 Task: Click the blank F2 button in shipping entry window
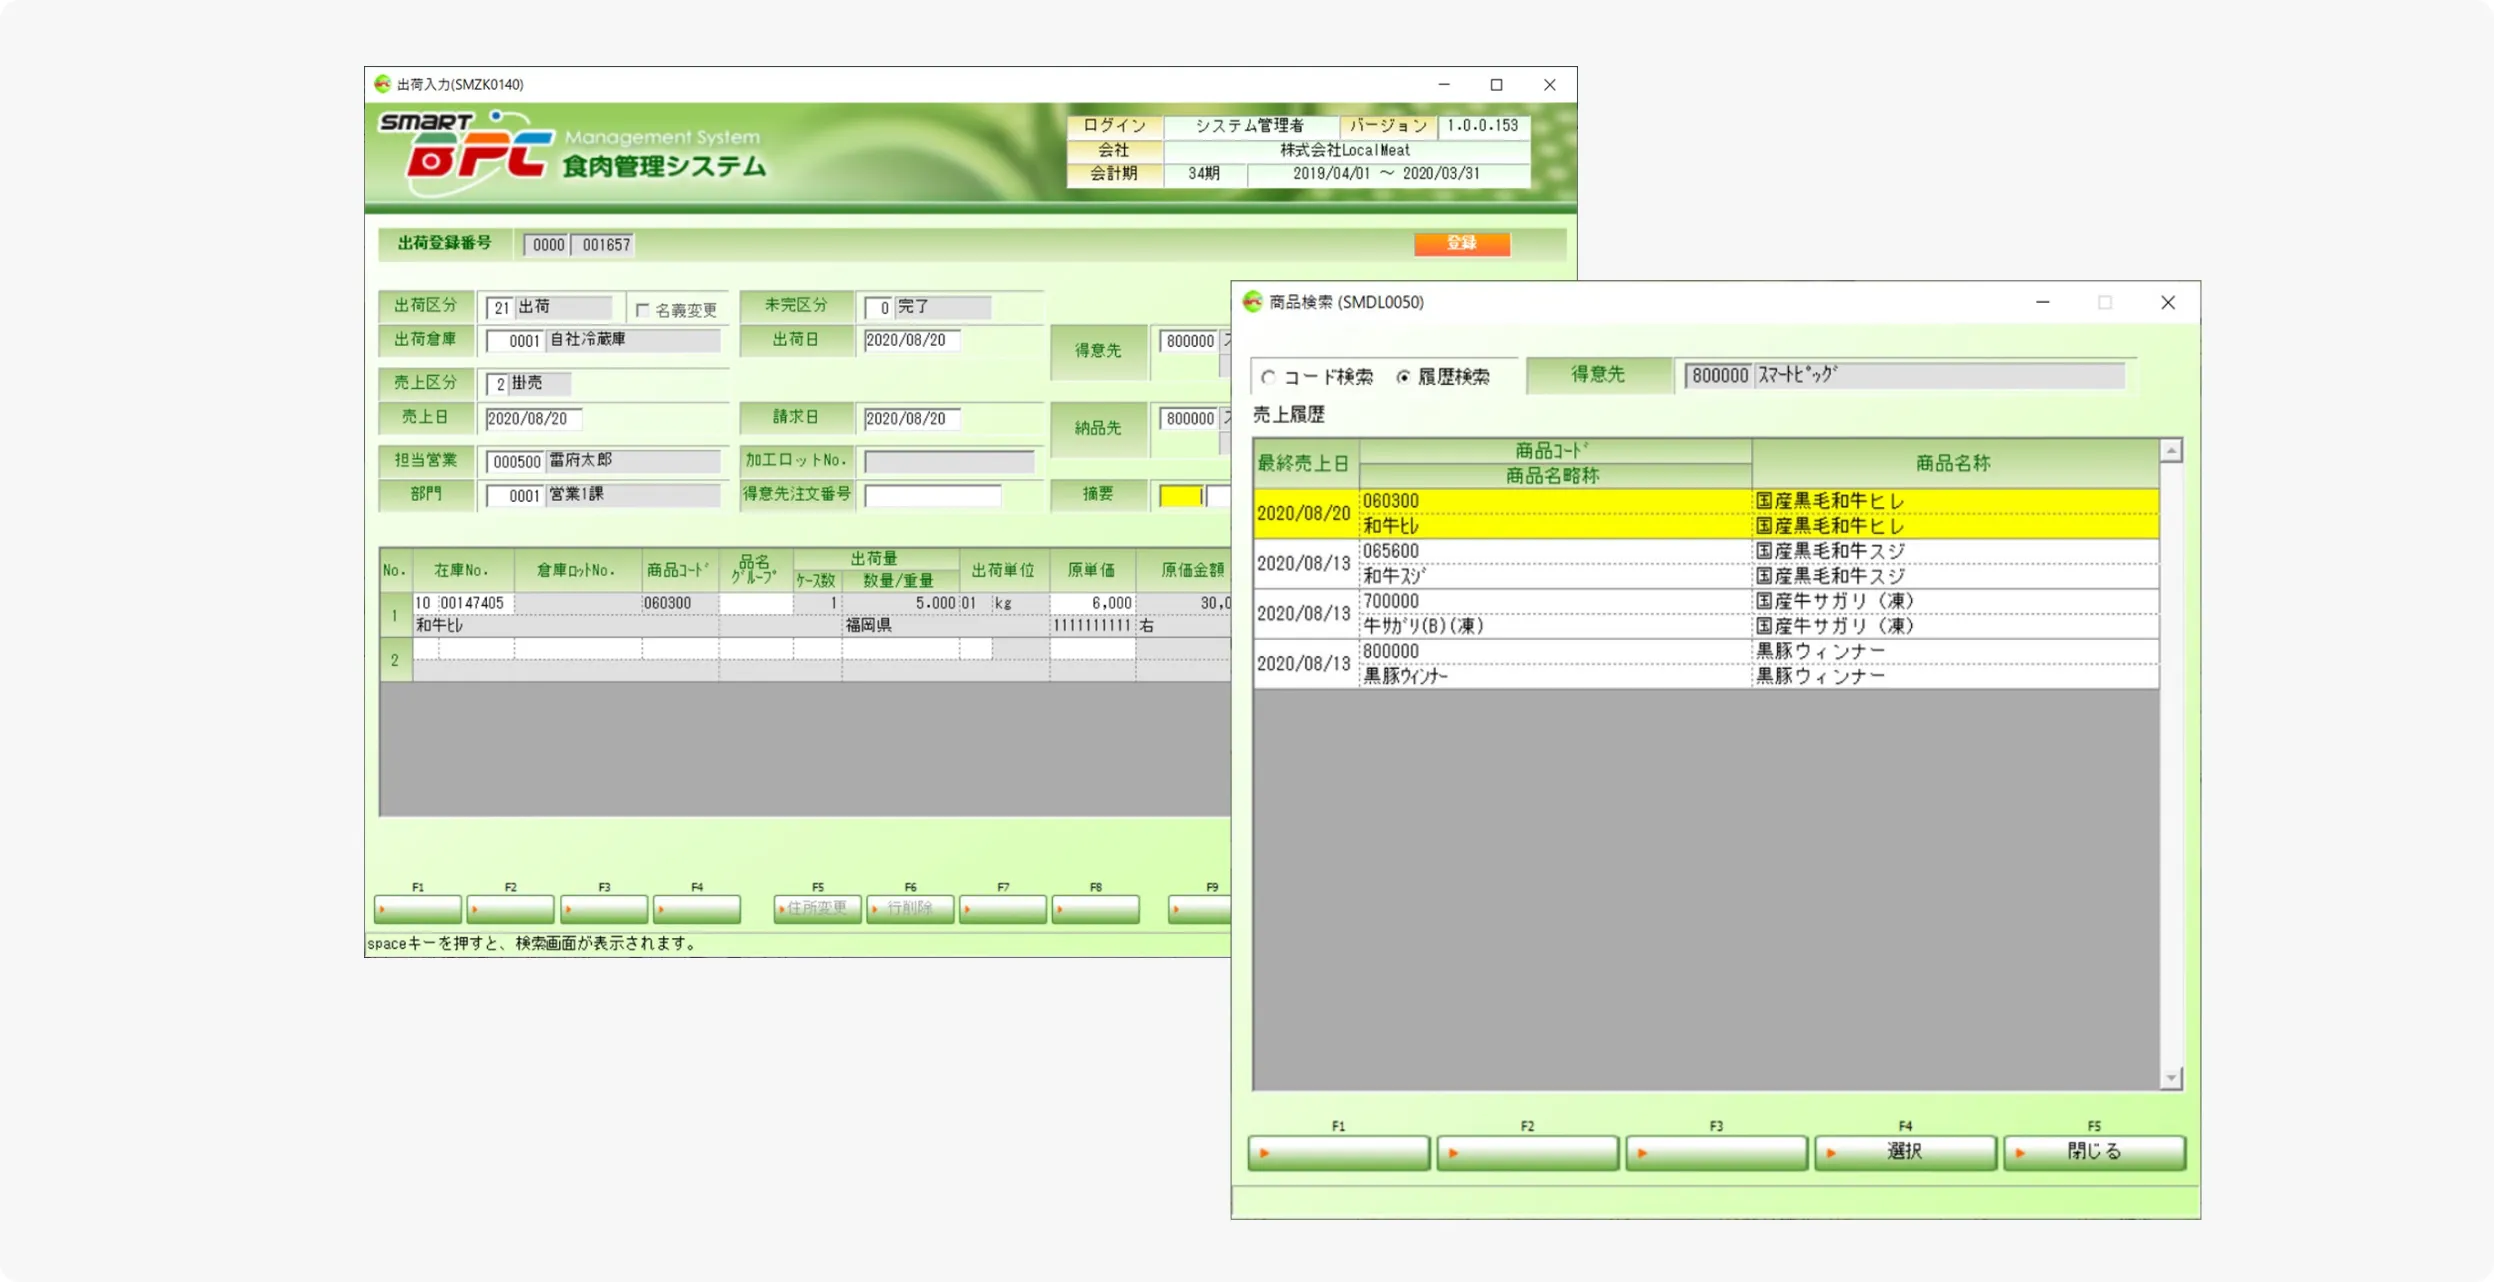510,908
